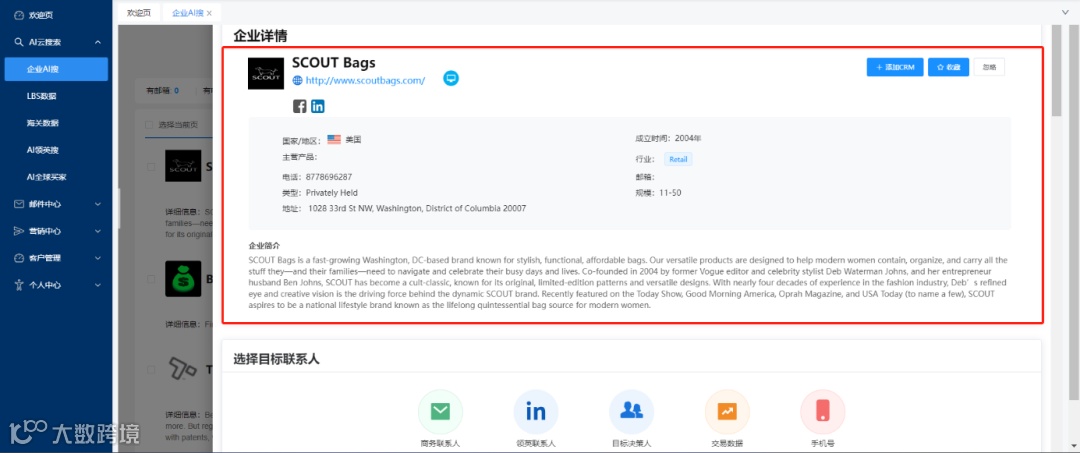This screenshot has height=453, width=1080.
Task: Open 交易数据 chart icon
Action: 727,412
